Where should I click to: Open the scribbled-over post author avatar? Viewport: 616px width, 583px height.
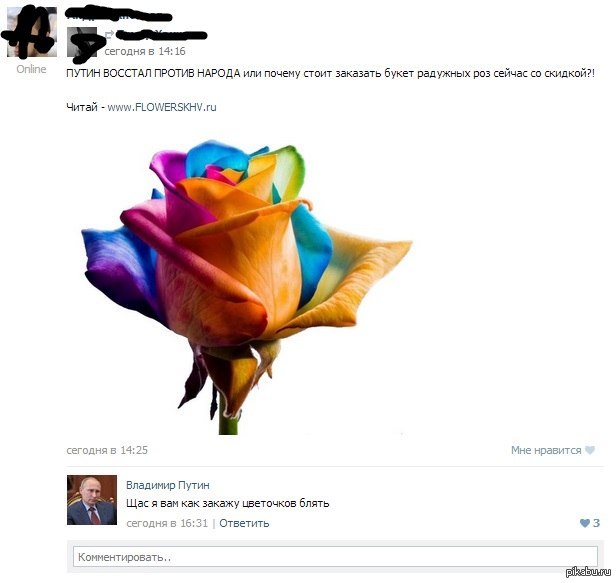click(x=31, y=32)
